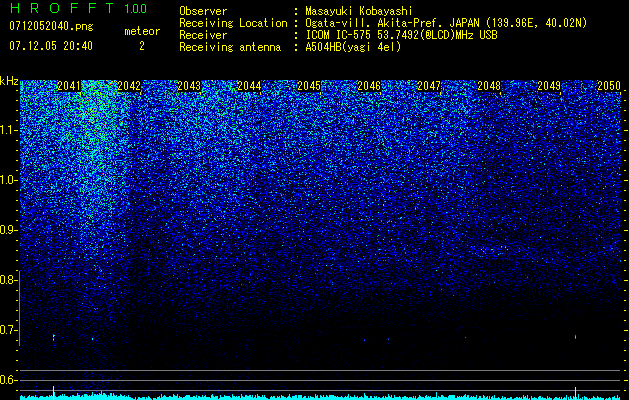Click the 0.6 kHz axis label
The height and width of the screenshot is (400, 629).
(7, 380)
